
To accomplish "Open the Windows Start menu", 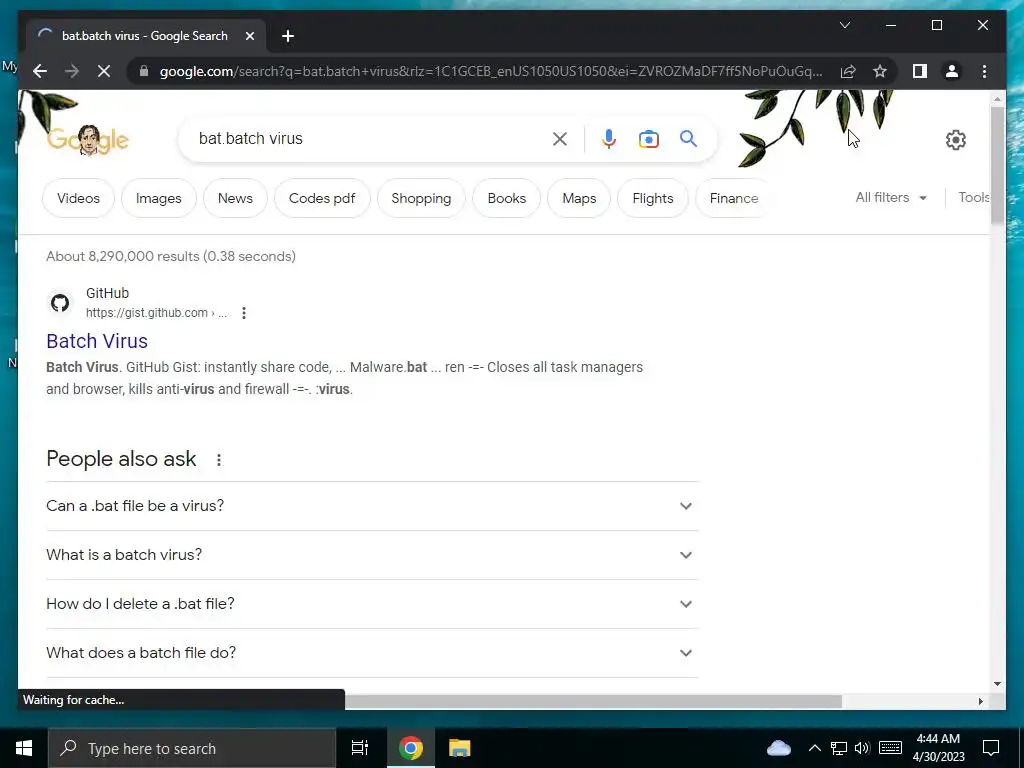I will coord(24,748).
